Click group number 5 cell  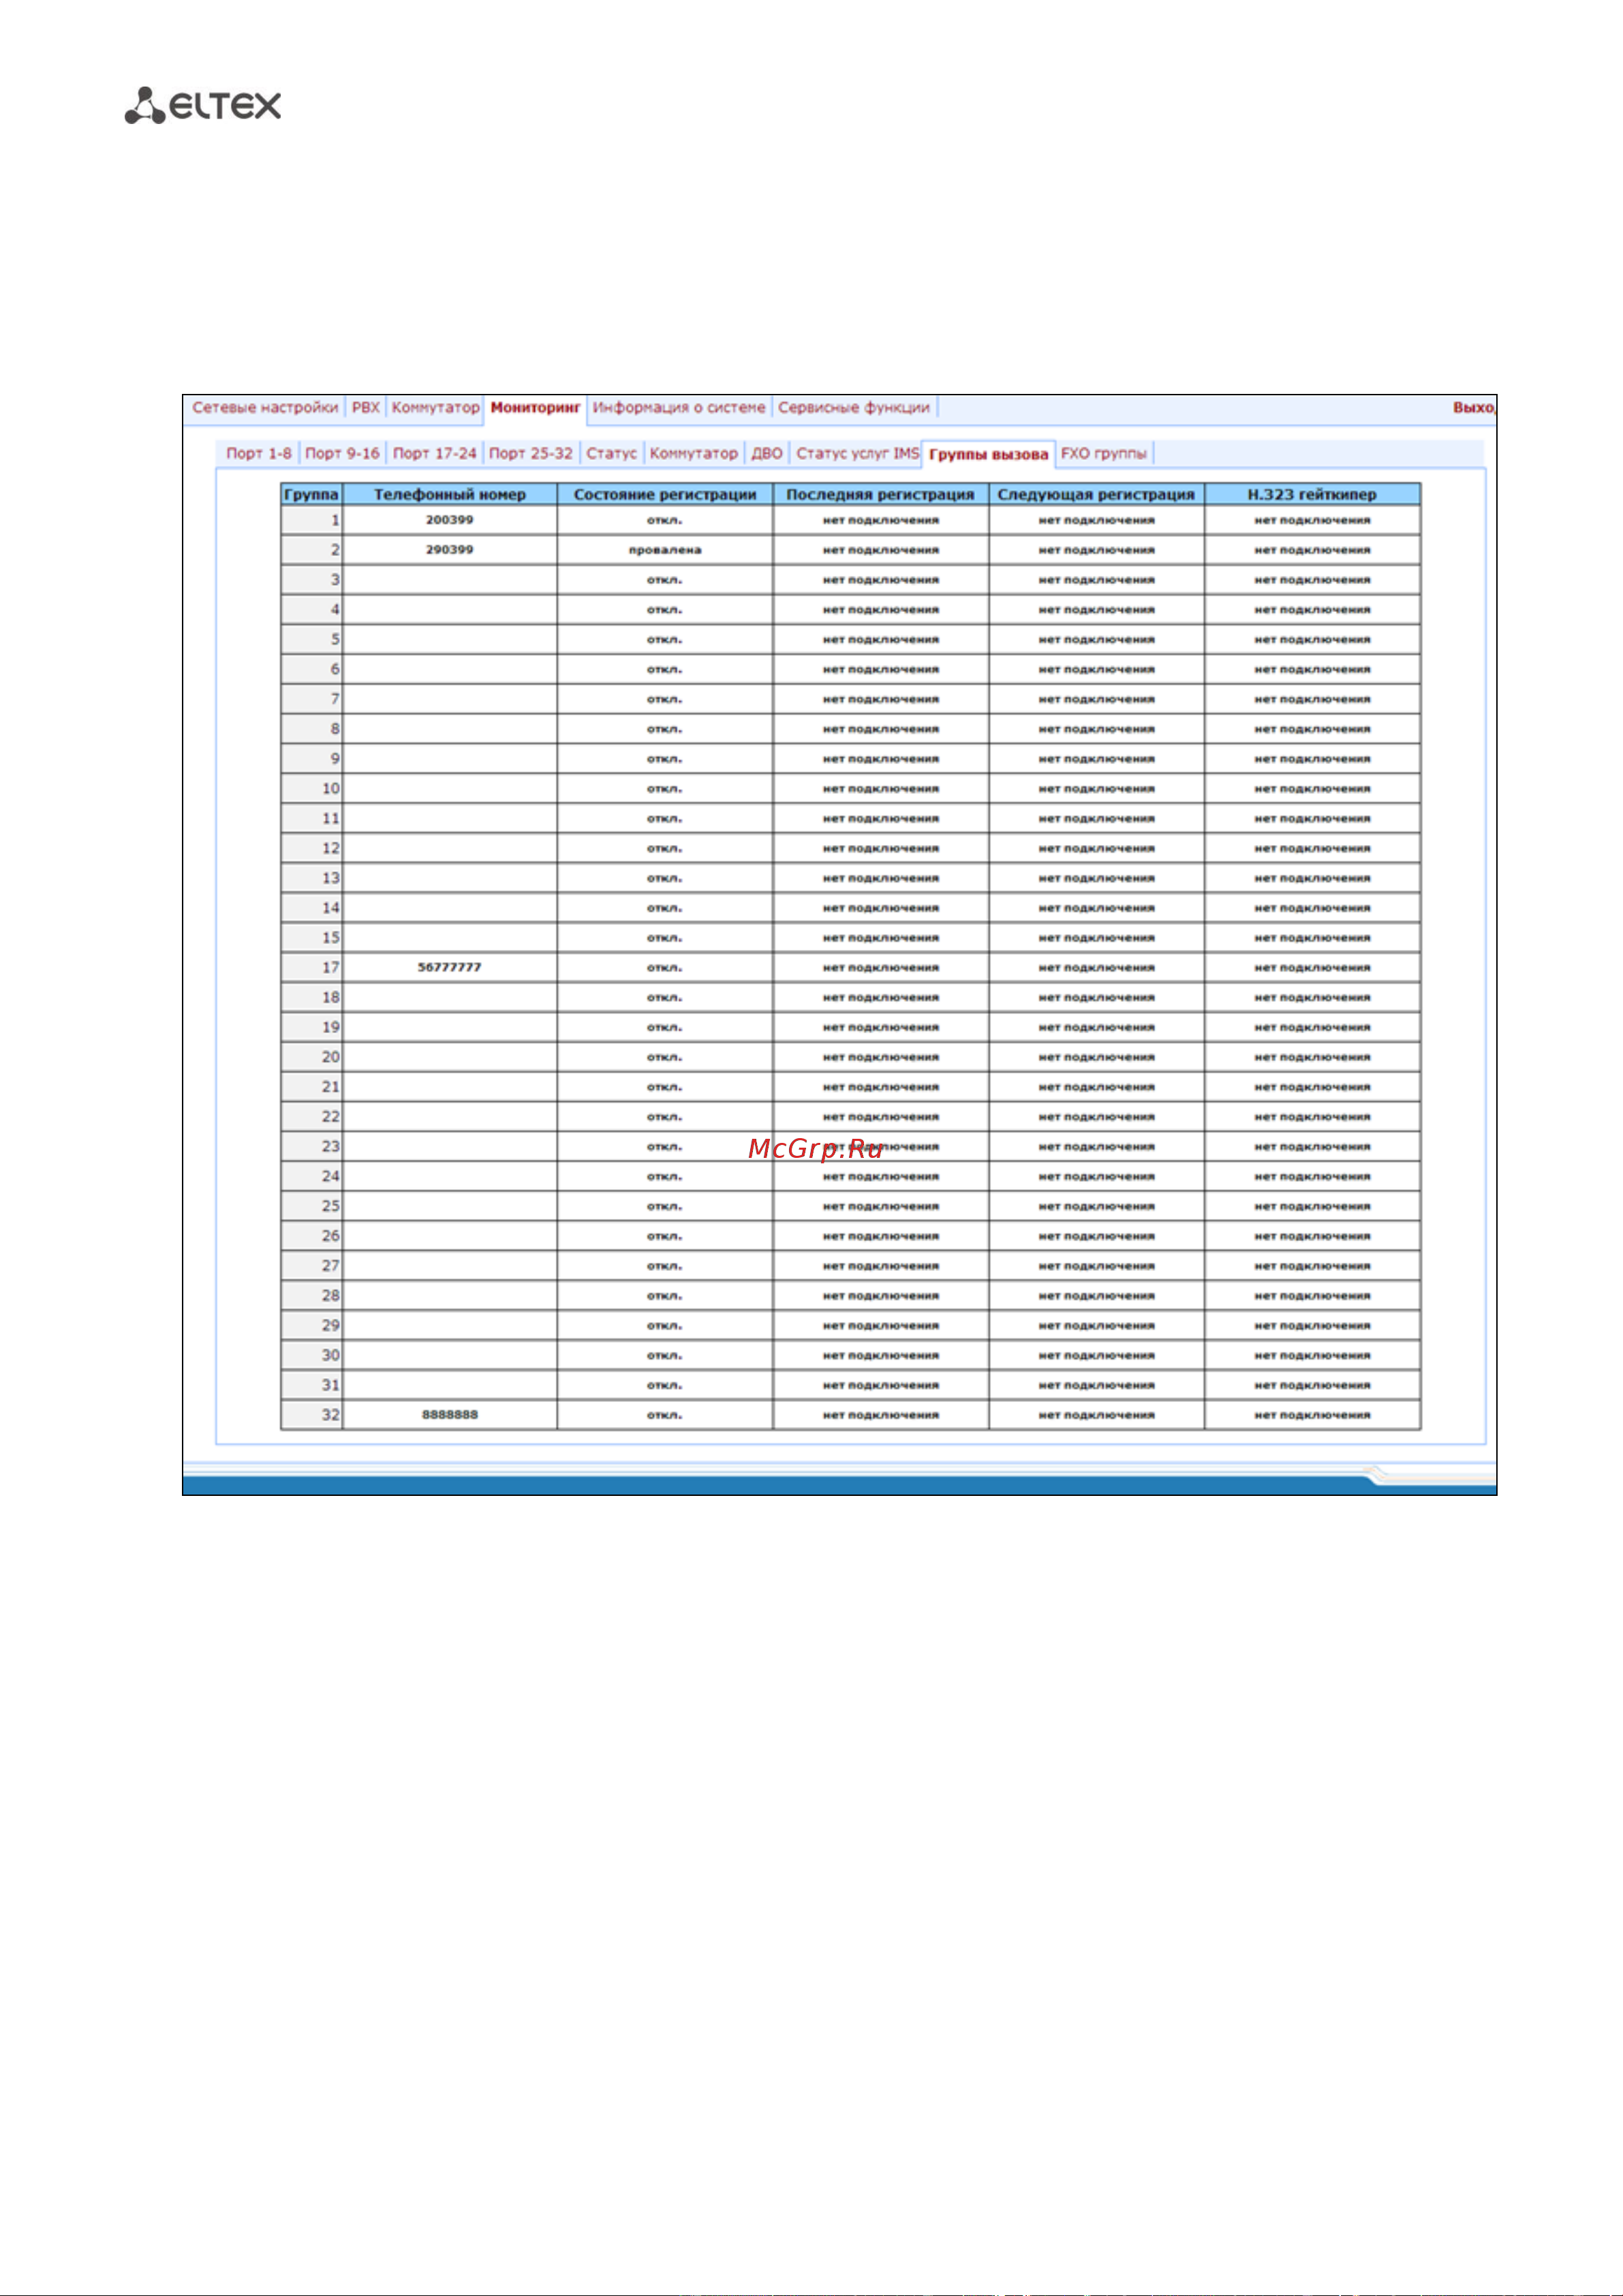point(311,640)
